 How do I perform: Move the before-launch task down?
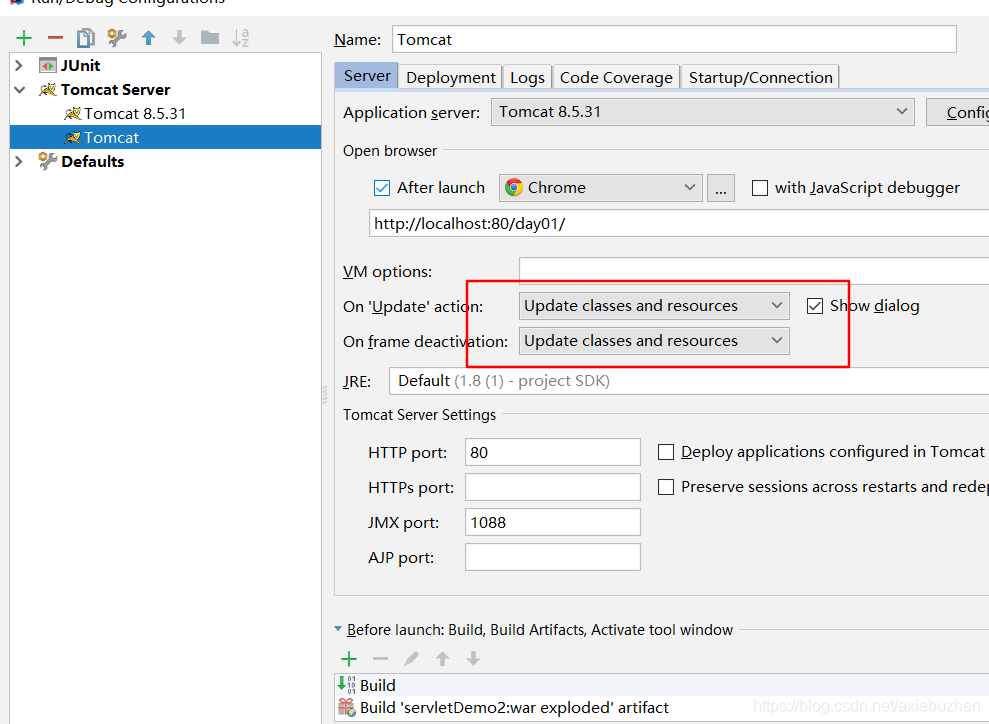pyautogui.click(x=473, y=659)
